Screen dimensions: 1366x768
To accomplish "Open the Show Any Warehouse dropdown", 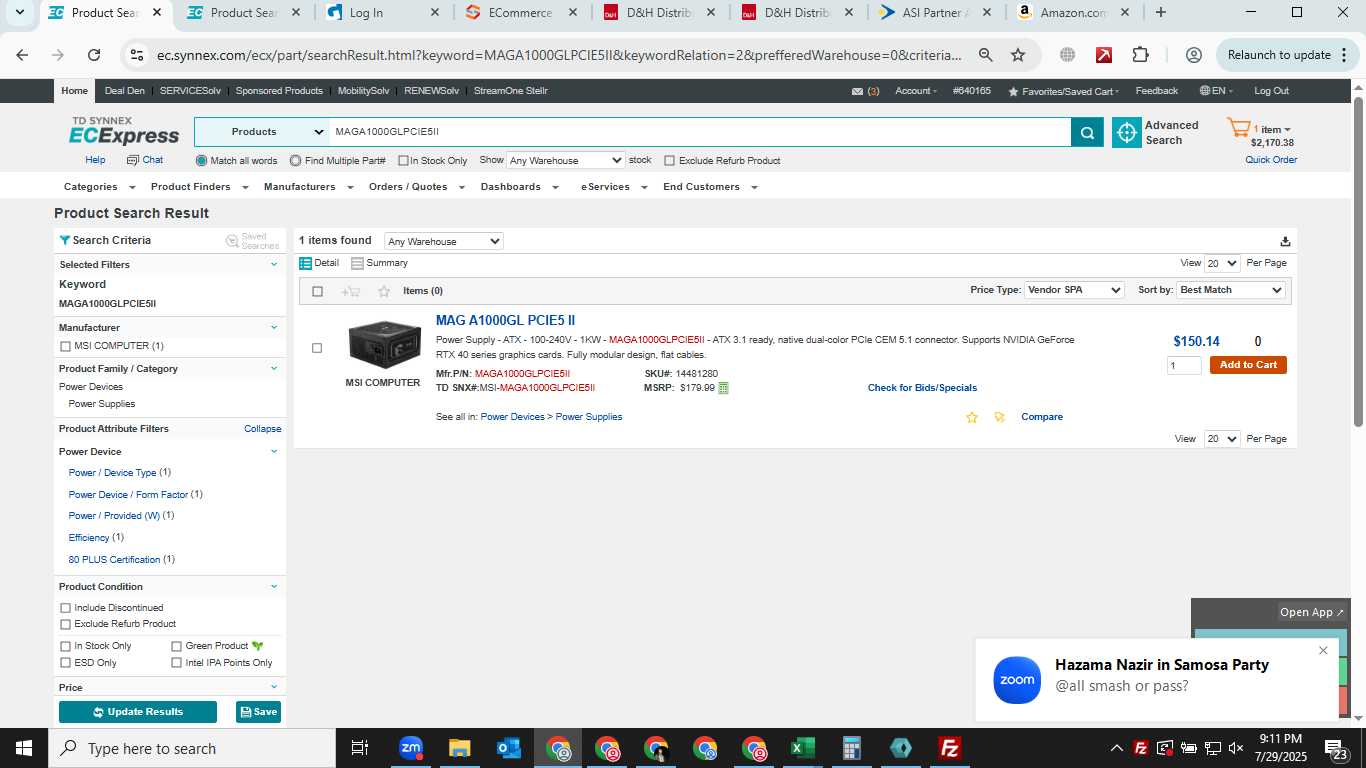I will [566, 160].
